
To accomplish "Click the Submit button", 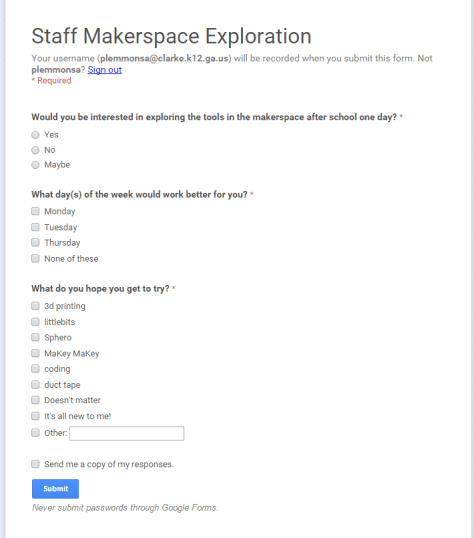I will (x=55, y=489).
